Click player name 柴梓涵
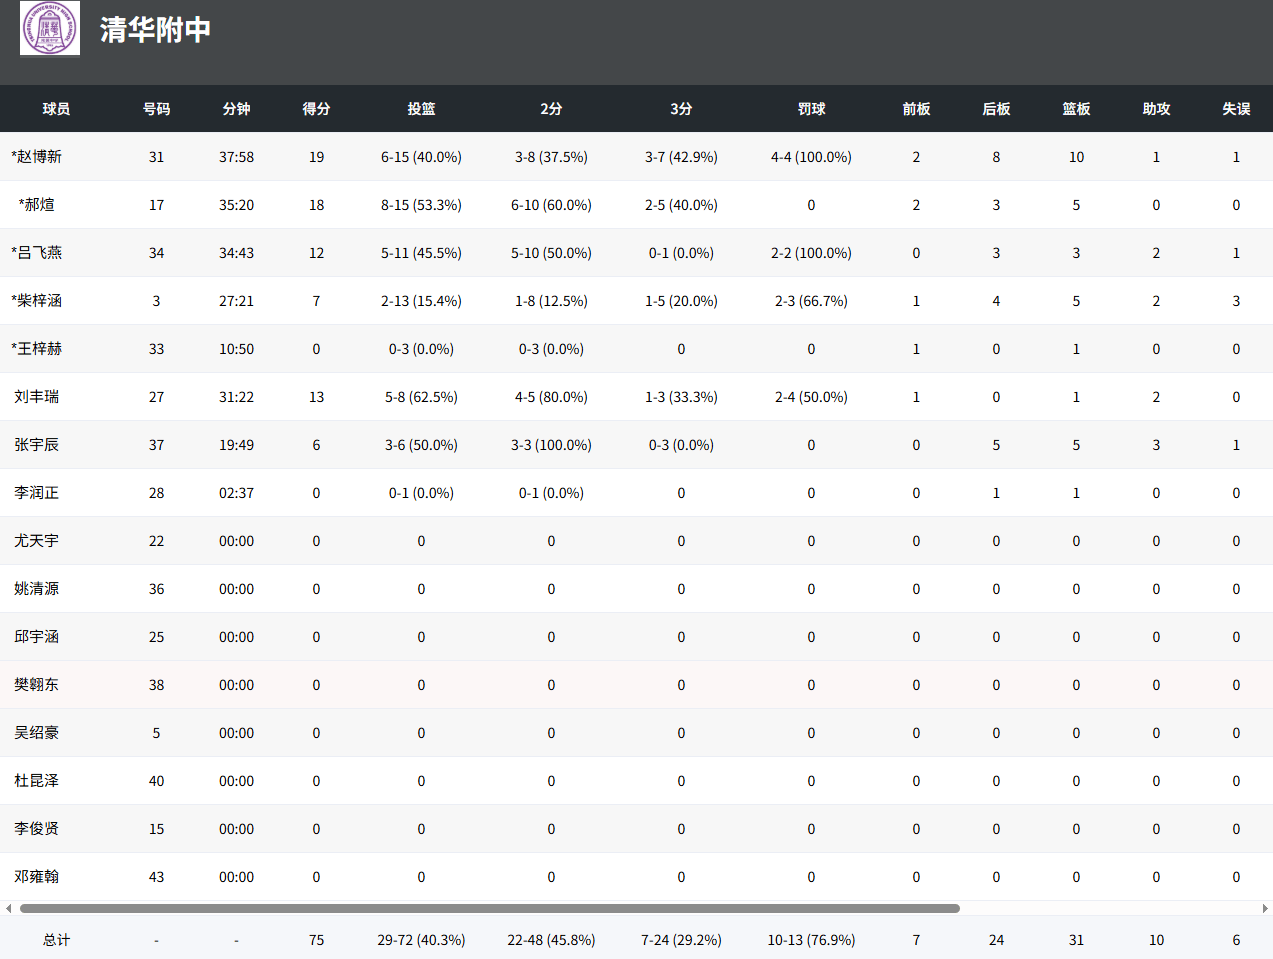Viewport: 1273px width, 959px height. point(37,301)
